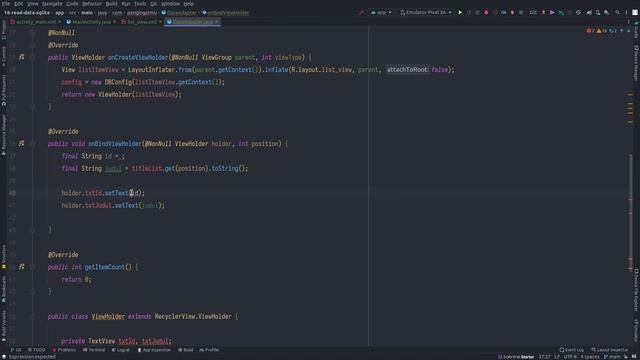Open the Pull Requests tool window
Screen dimensions: 640x360
(4, 91)
